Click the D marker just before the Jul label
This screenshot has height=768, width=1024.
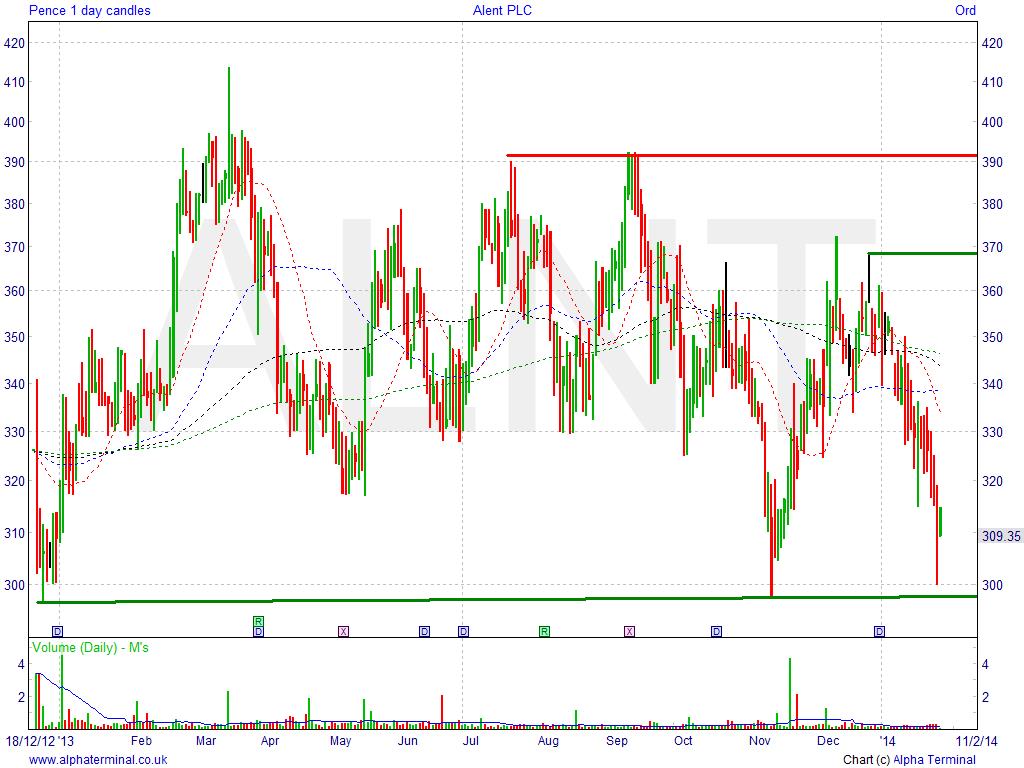point(463,632)
